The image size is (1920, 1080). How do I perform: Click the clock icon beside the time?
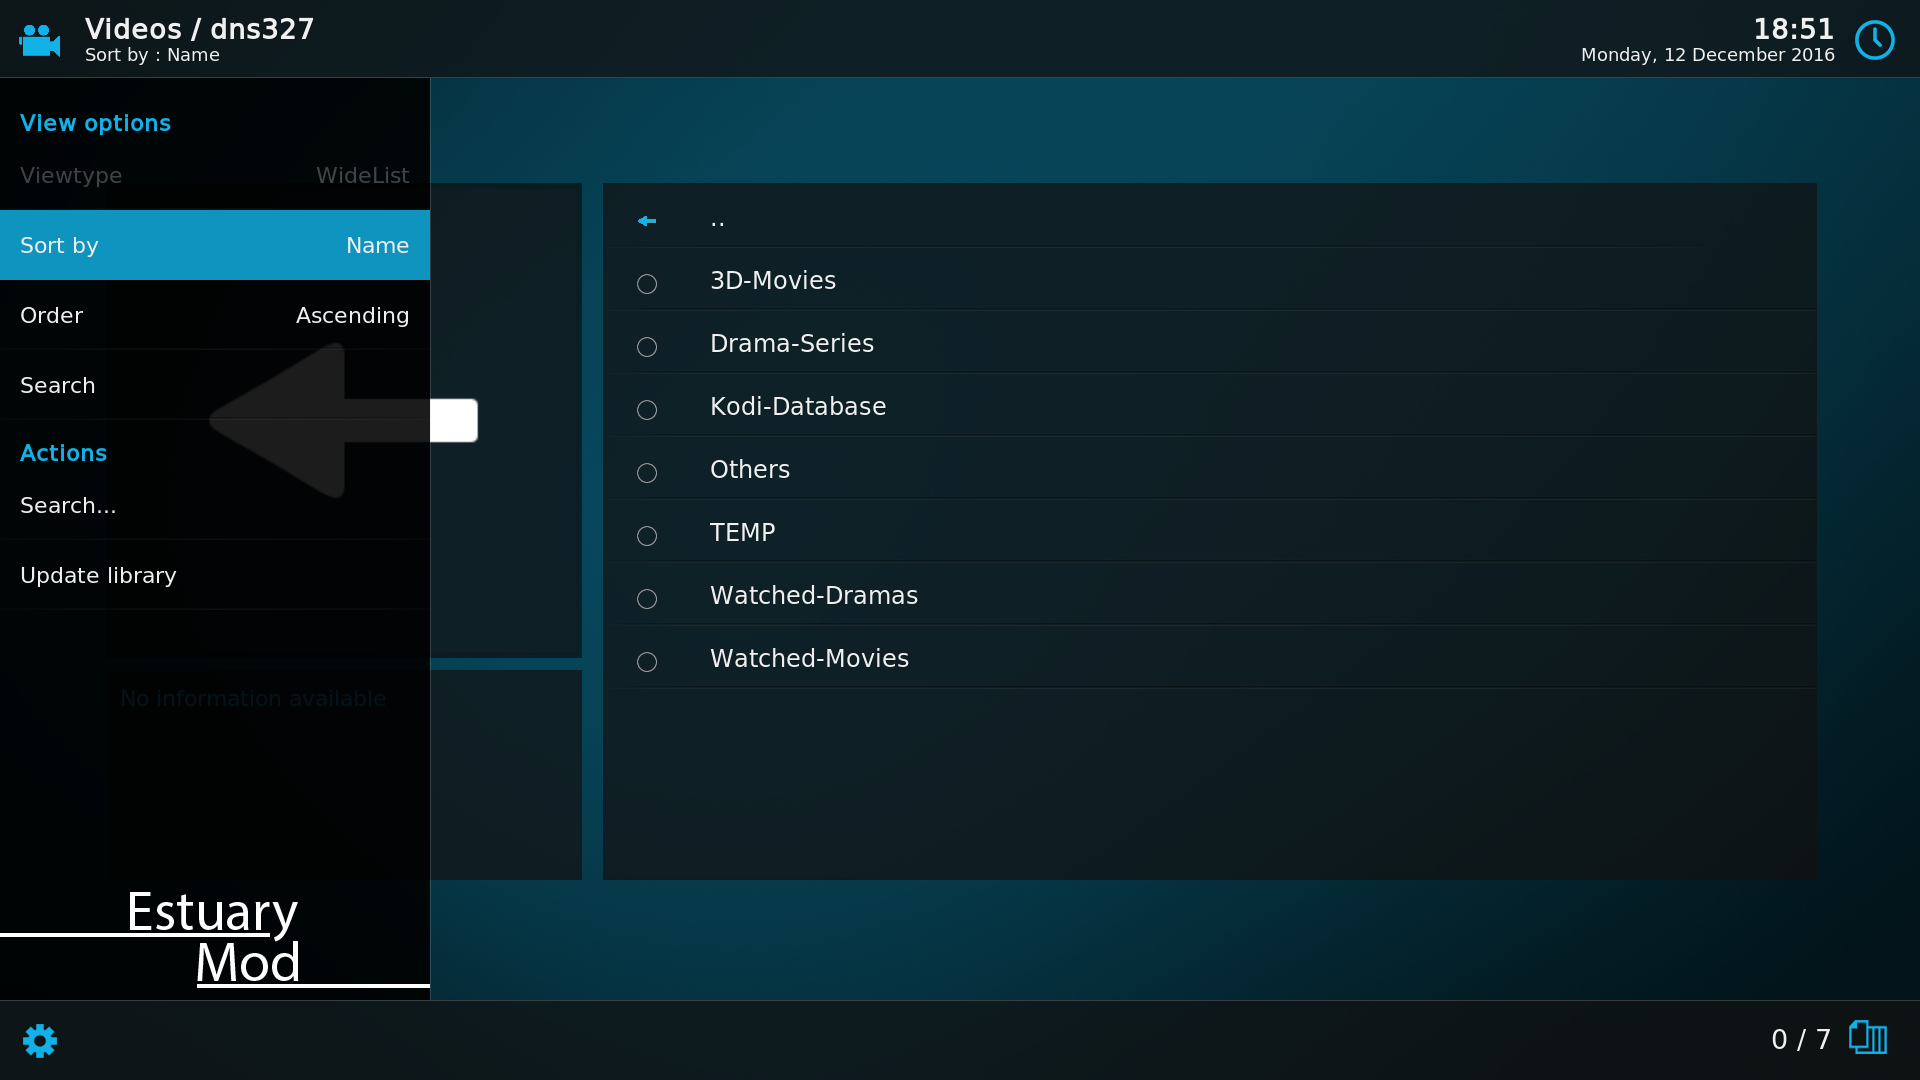(x=1874, y=40)
